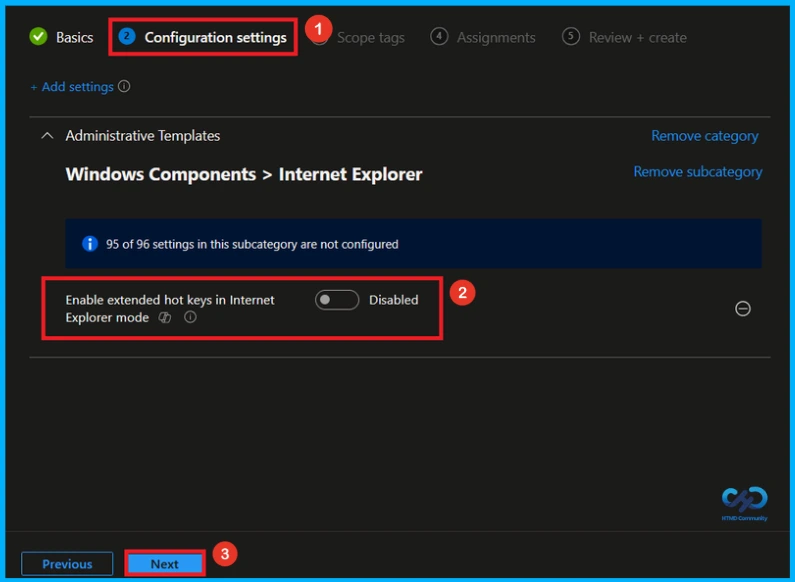Screen dimensions: 795x582
Task: Click 'Enable extended hot keys in Internet' label
Action: (x=170, y=300)
